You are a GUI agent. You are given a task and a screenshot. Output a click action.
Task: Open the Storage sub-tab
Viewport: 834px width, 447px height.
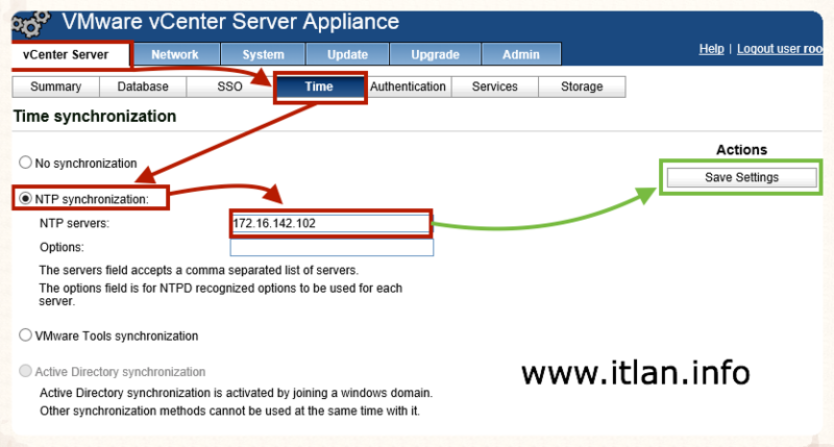pos(582,87)
